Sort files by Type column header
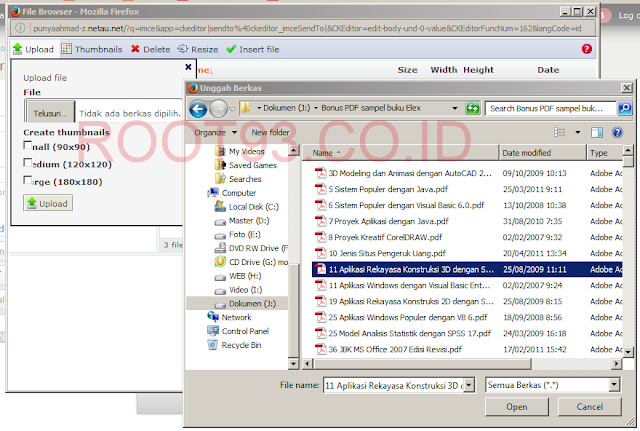 tap(605, 153)
